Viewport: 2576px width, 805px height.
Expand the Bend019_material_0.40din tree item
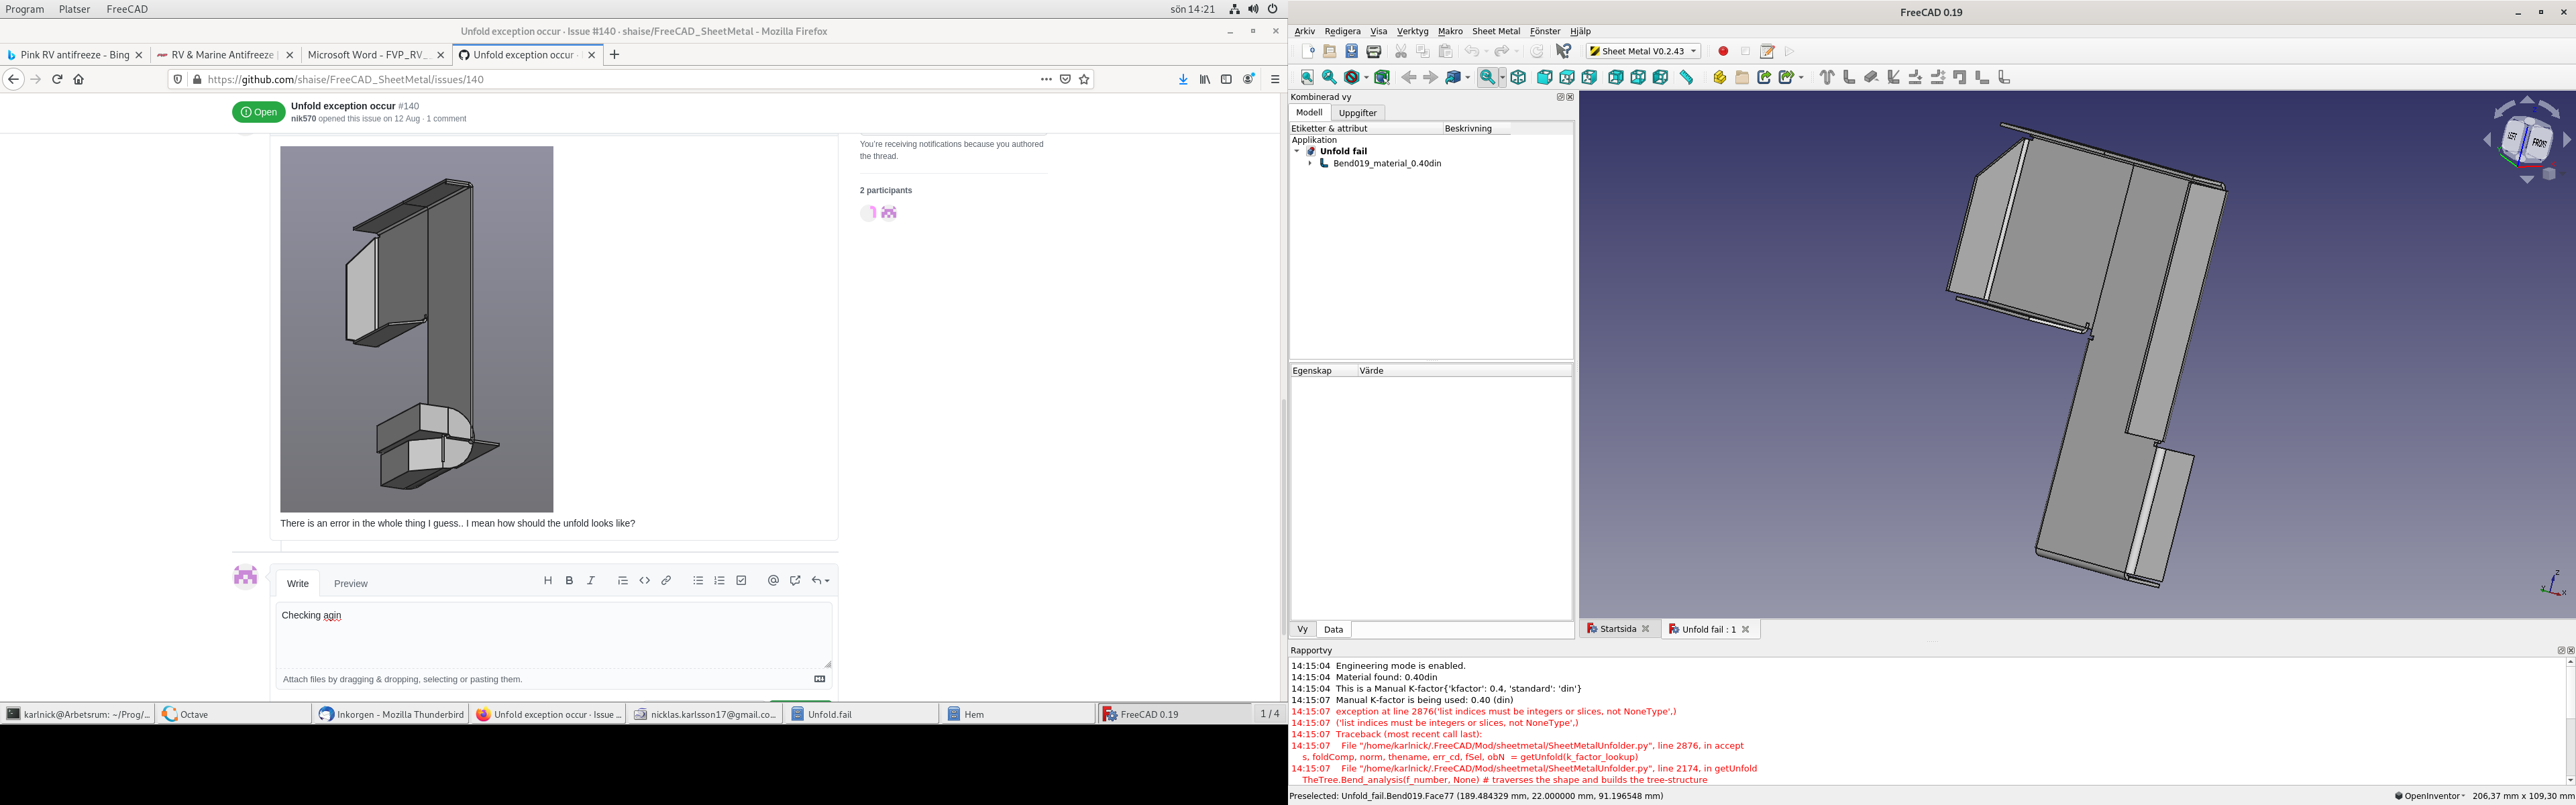(x=1311, y=163)
